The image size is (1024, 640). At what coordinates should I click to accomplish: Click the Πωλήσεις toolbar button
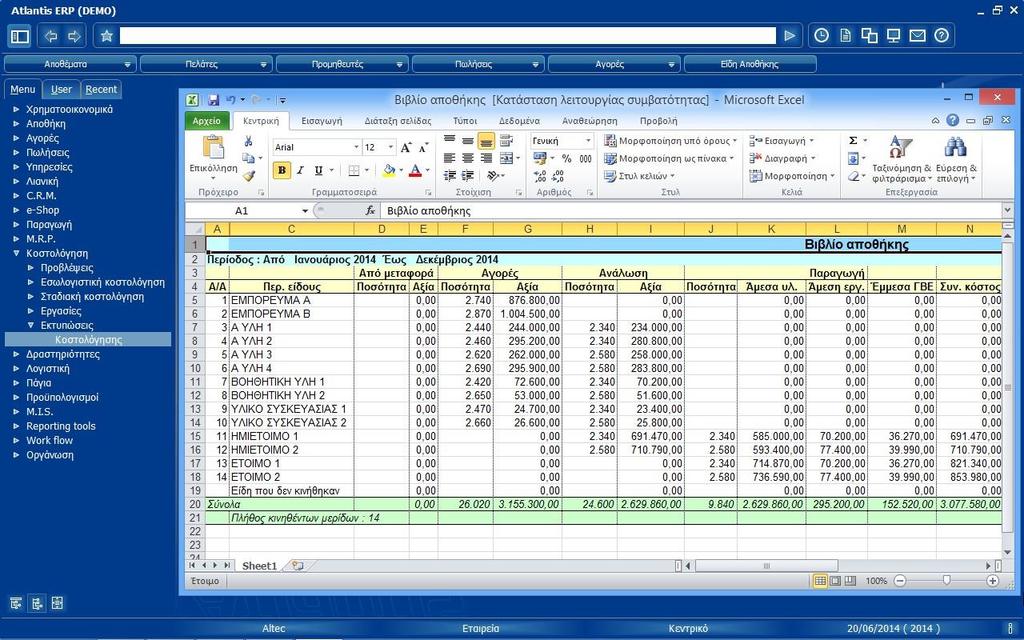(x=478, y=64)
